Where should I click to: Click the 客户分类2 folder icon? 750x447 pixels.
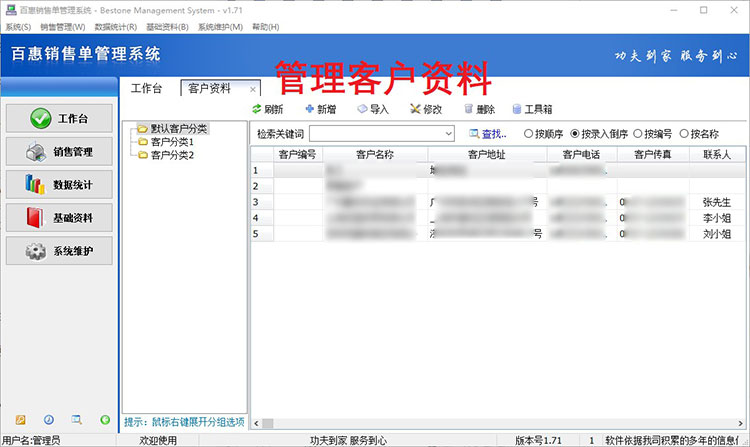pyautogui.click(x=143, y=155)
